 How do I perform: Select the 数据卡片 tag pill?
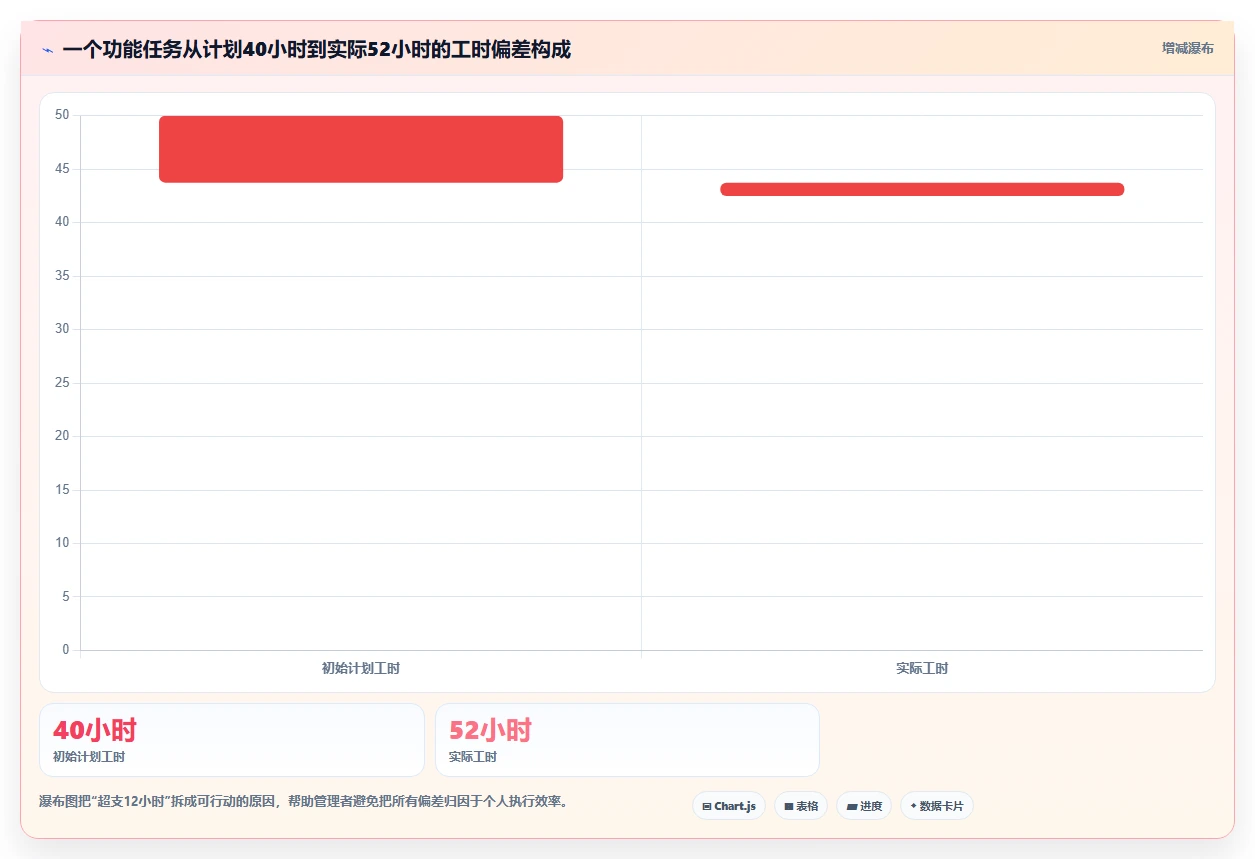point(937,806)
